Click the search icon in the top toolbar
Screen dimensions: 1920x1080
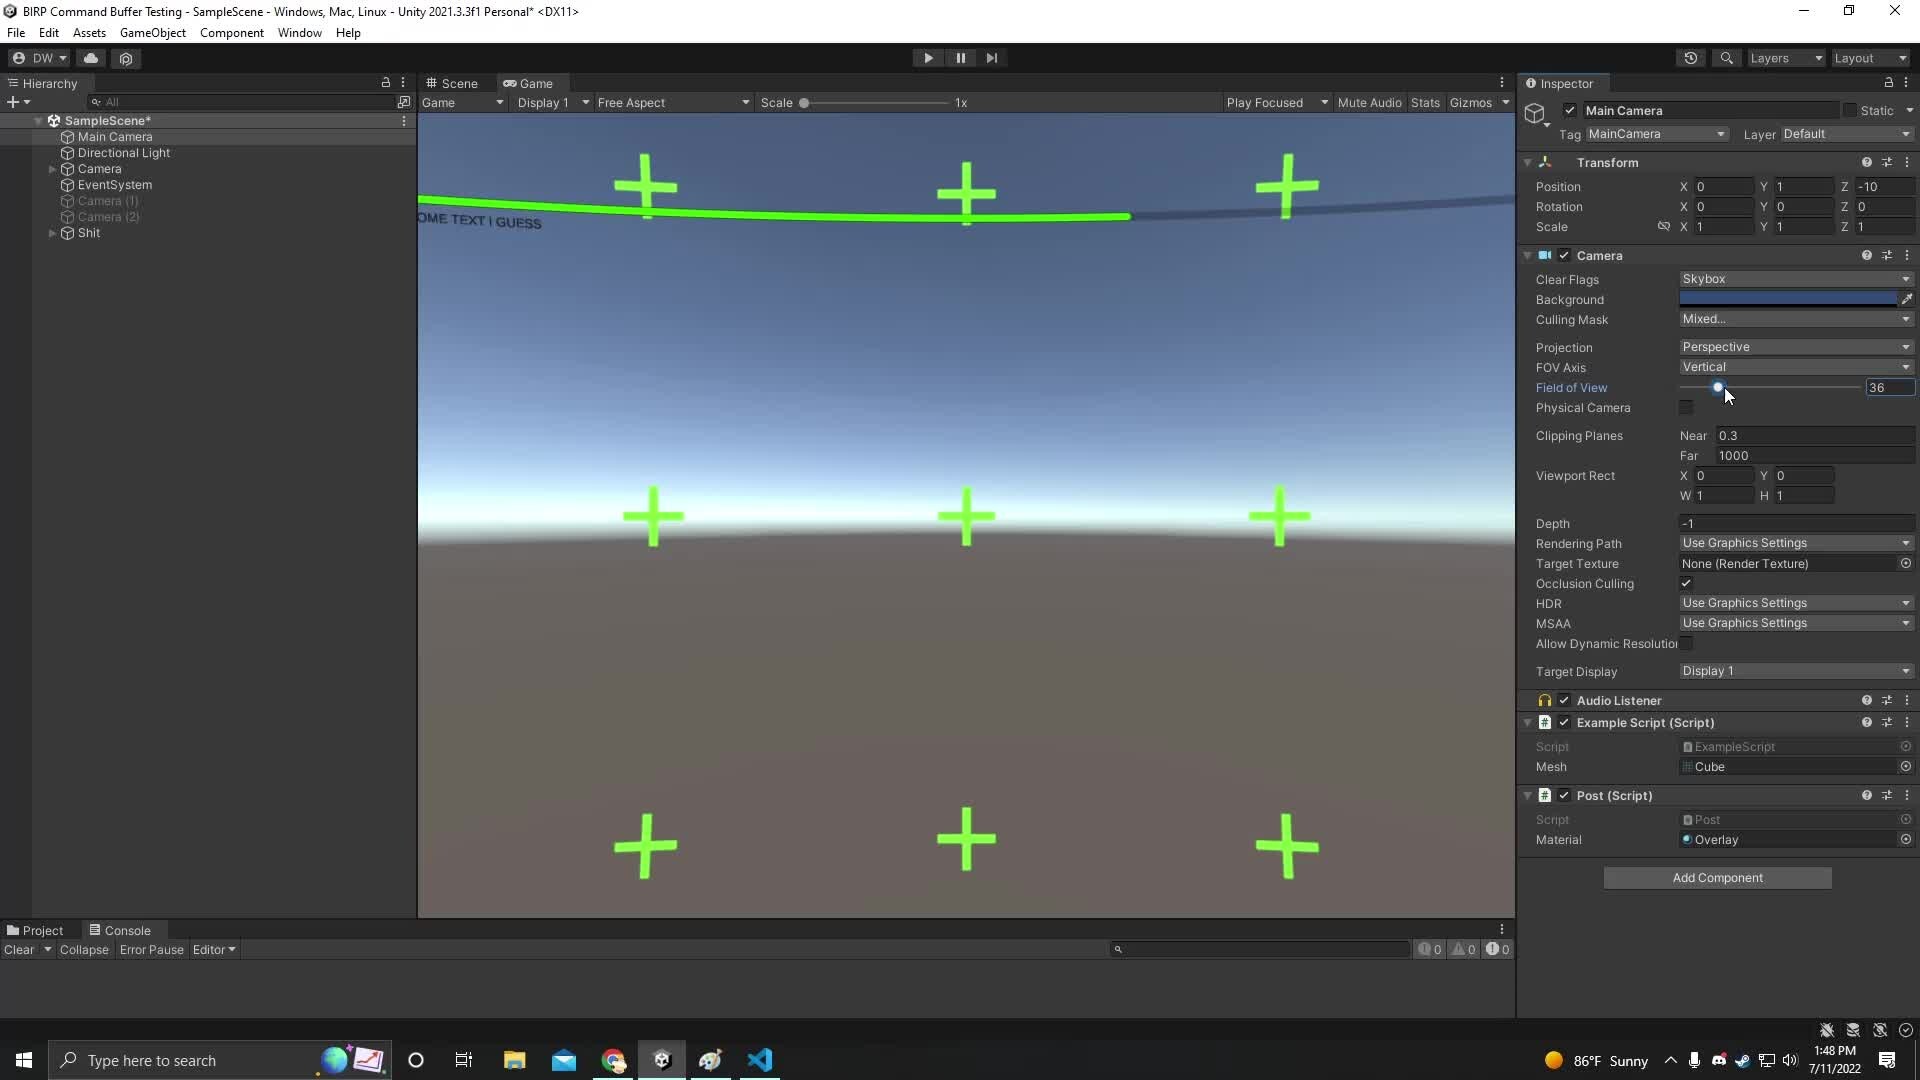pyautogui.click(x=1727, y=58)
